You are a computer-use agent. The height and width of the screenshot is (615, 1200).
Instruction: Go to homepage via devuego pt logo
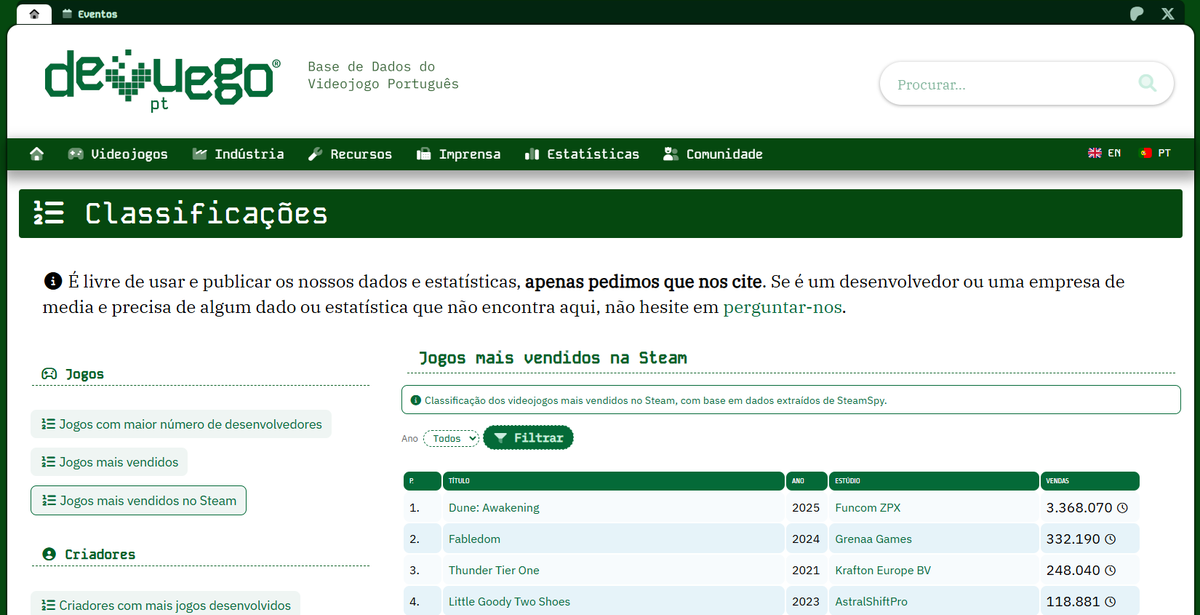coord(162,81)
